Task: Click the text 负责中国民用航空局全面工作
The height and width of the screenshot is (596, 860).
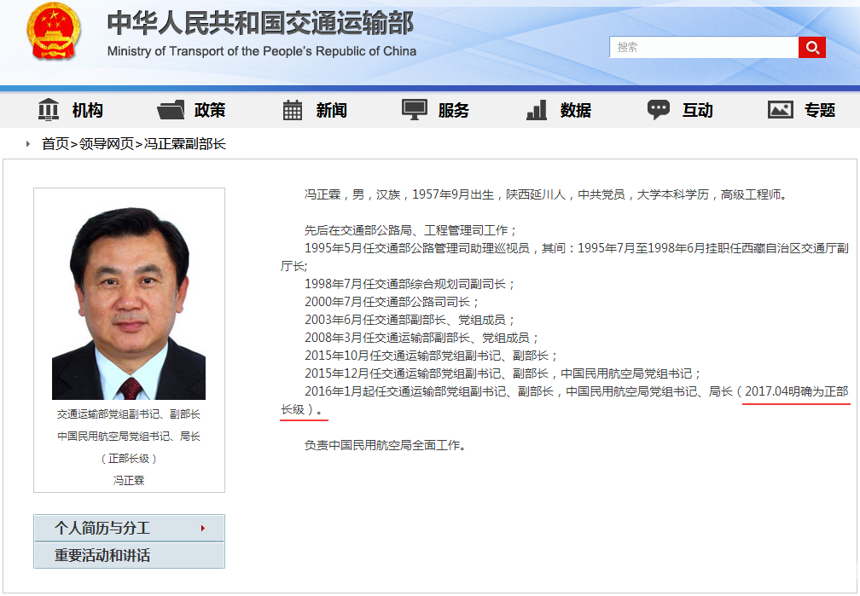Action: 385,445
